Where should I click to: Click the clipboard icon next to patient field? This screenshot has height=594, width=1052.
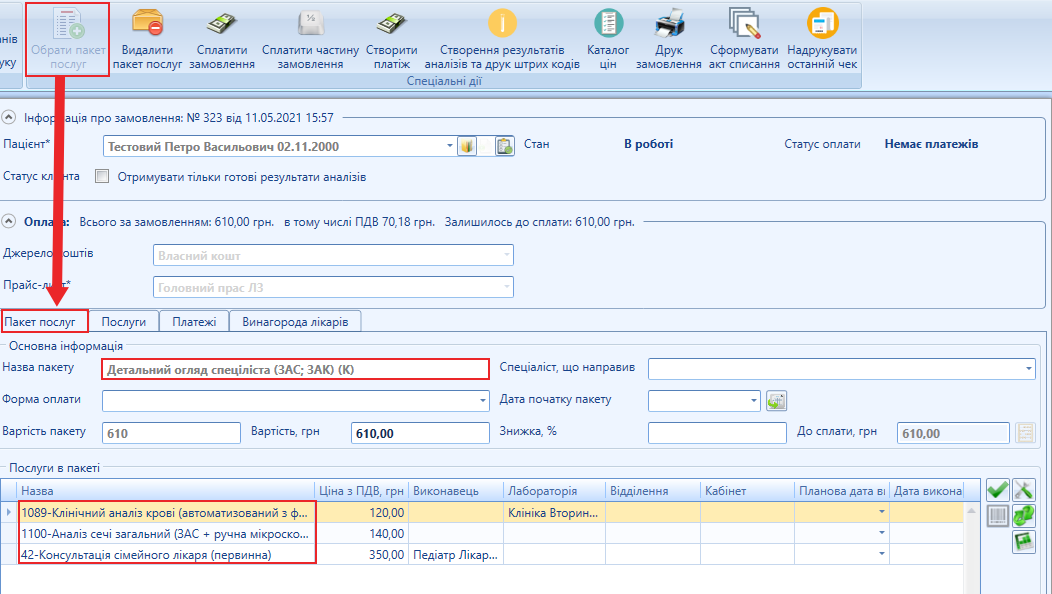(x=505, y=146)
